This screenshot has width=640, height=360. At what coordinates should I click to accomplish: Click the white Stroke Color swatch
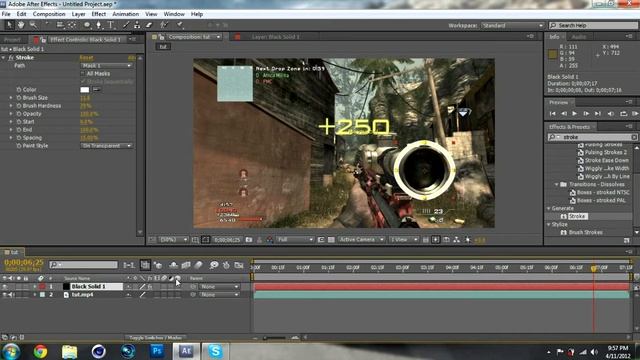coord(84,89)
